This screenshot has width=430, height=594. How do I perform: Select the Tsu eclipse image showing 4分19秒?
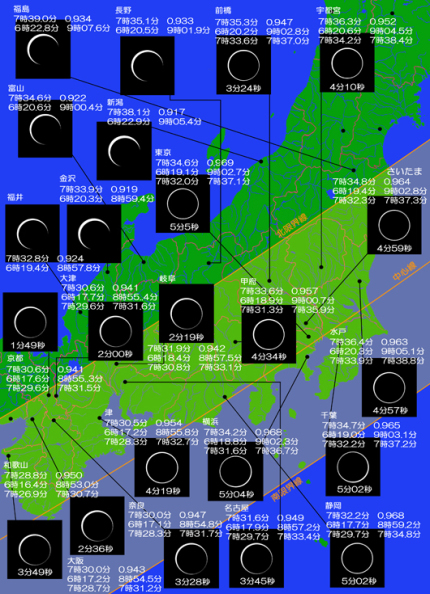coord(162,467)
